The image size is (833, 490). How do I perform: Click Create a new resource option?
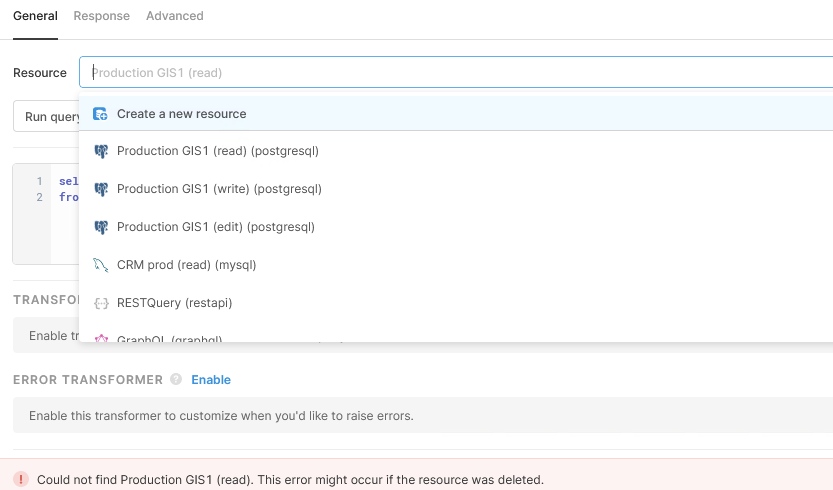[181, 114]
